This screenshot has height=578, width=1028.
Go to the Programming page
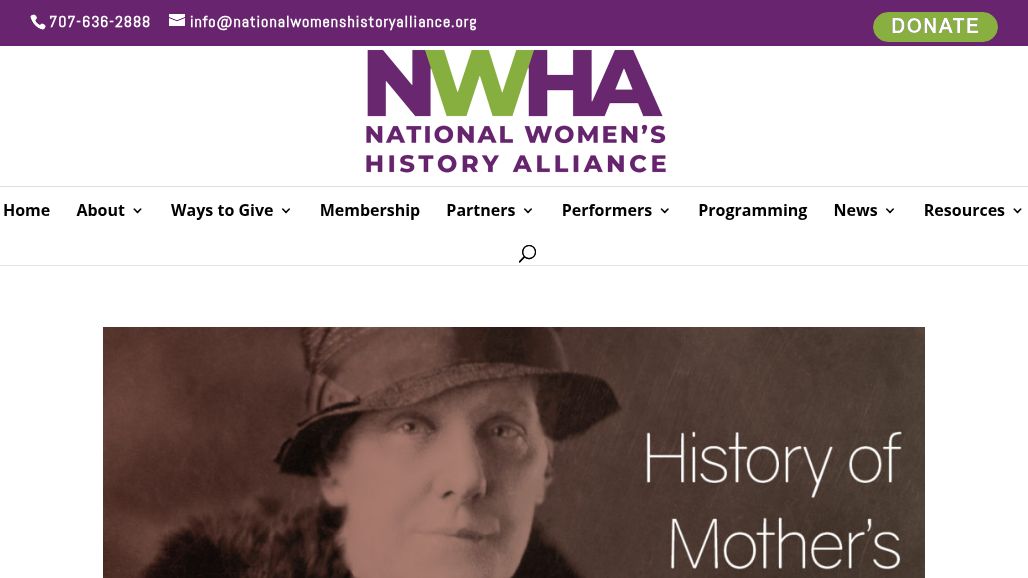click(752, 210)
